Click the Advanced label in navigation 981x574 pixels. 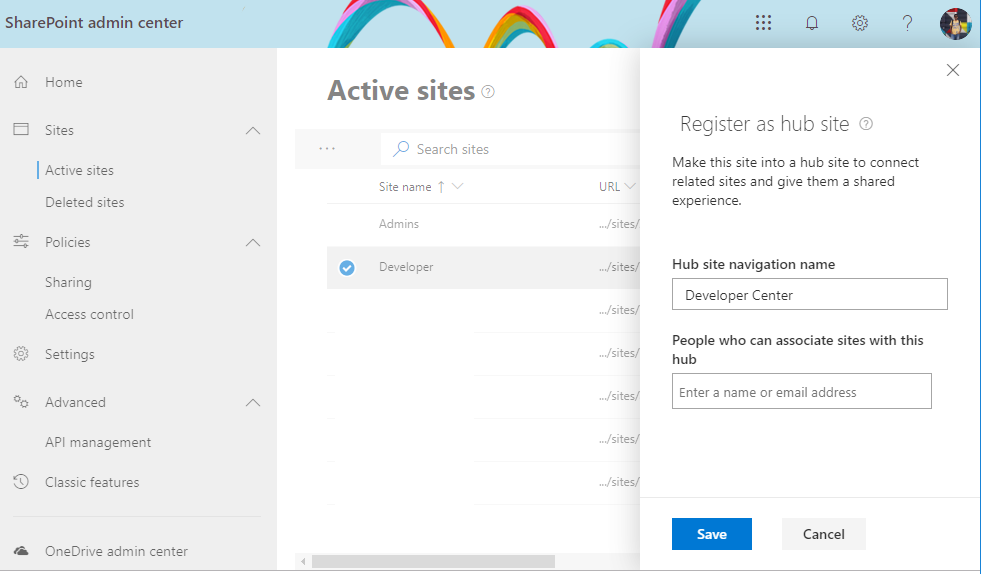coord(75,402)
